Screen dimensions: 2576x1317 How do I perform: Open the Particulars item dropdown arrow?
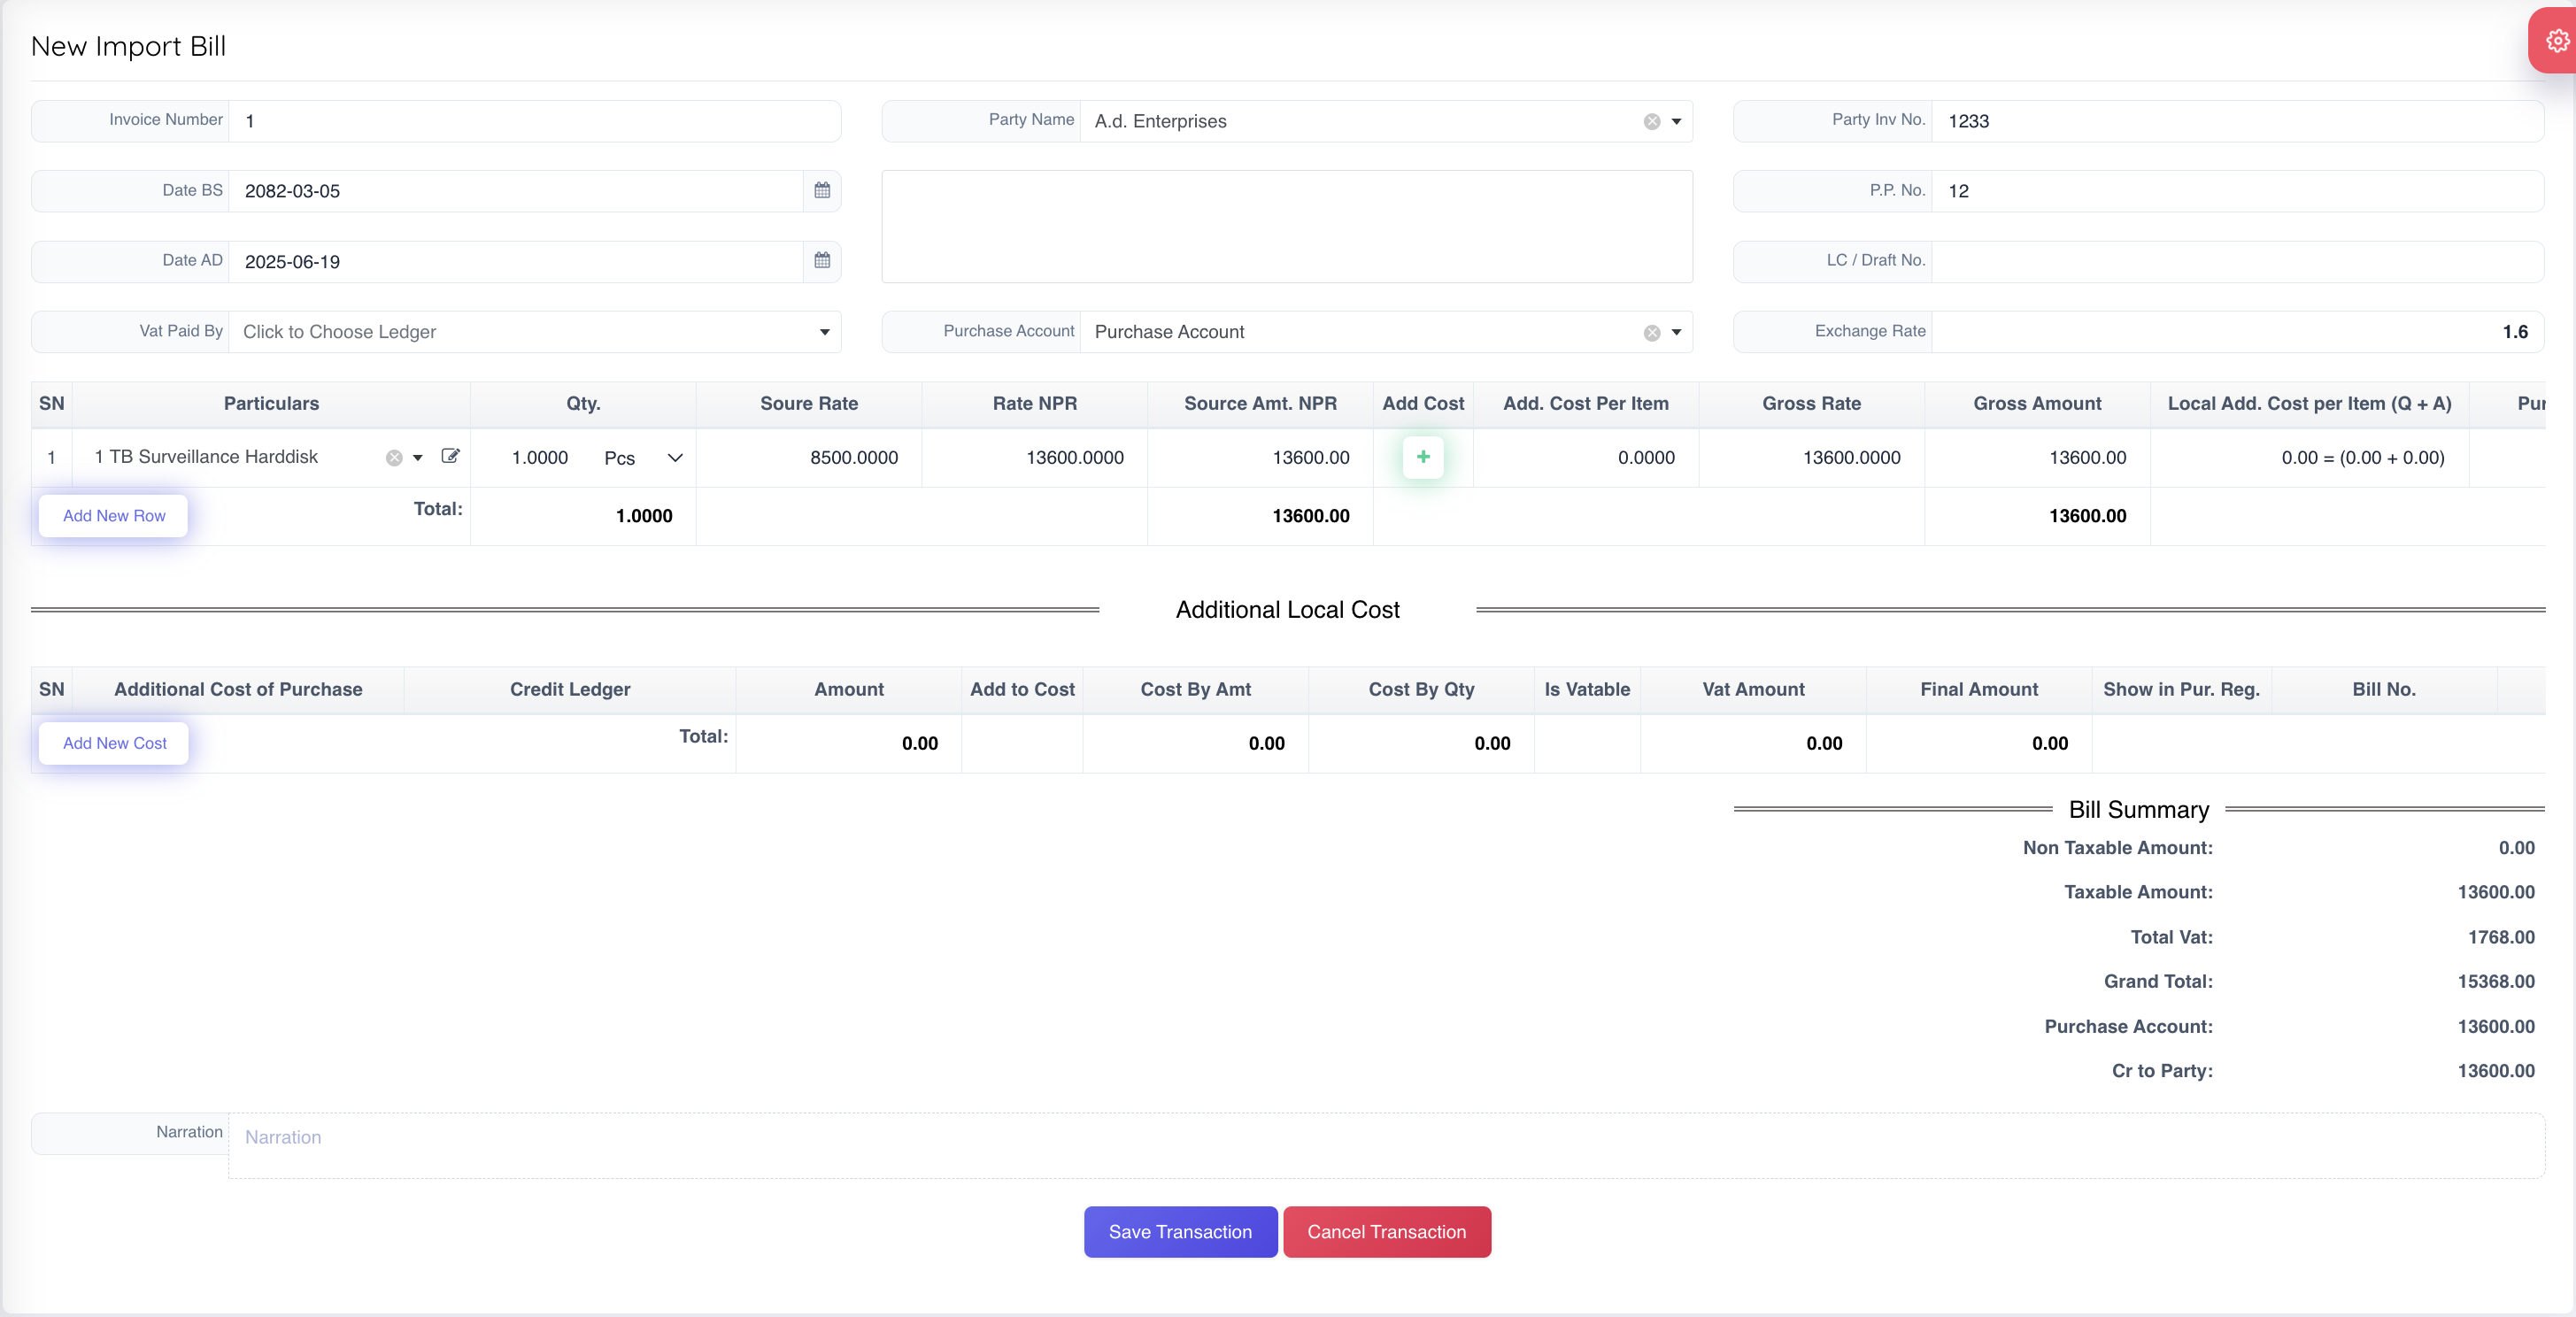pos(418,458)
